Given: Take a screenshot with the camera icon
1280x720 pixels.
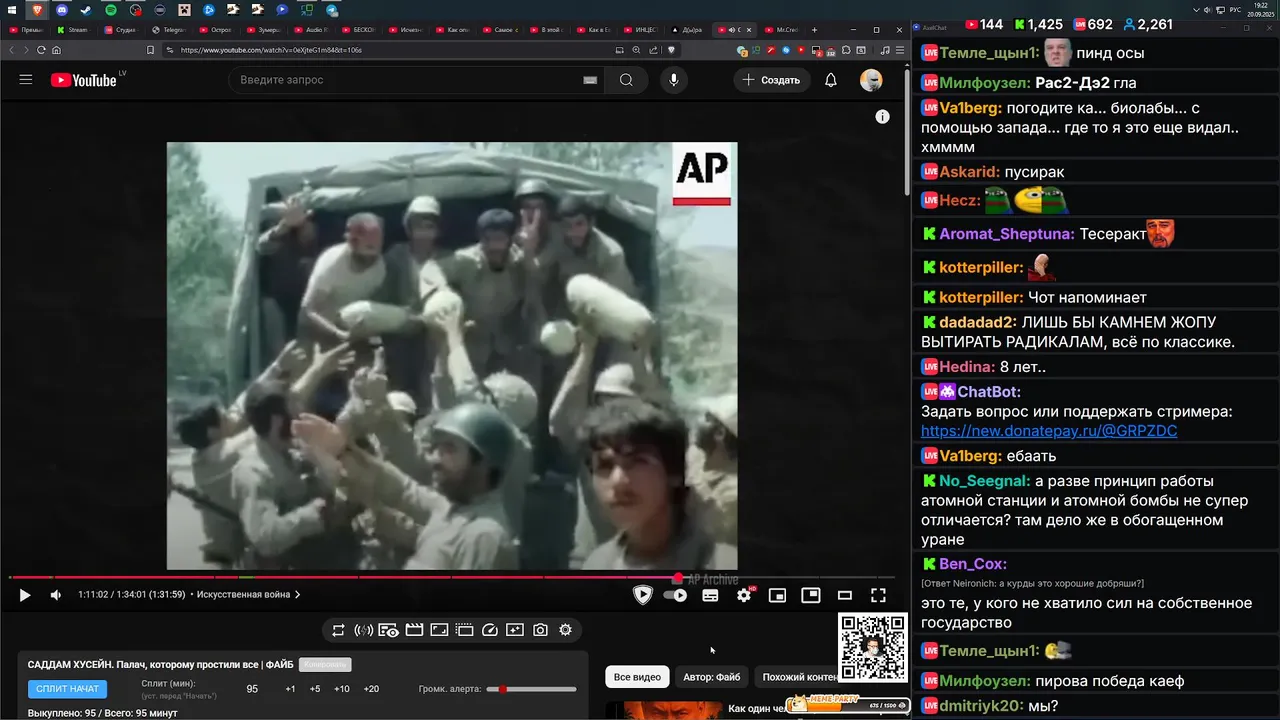Looking at the screenshot, I should (540, 630).
